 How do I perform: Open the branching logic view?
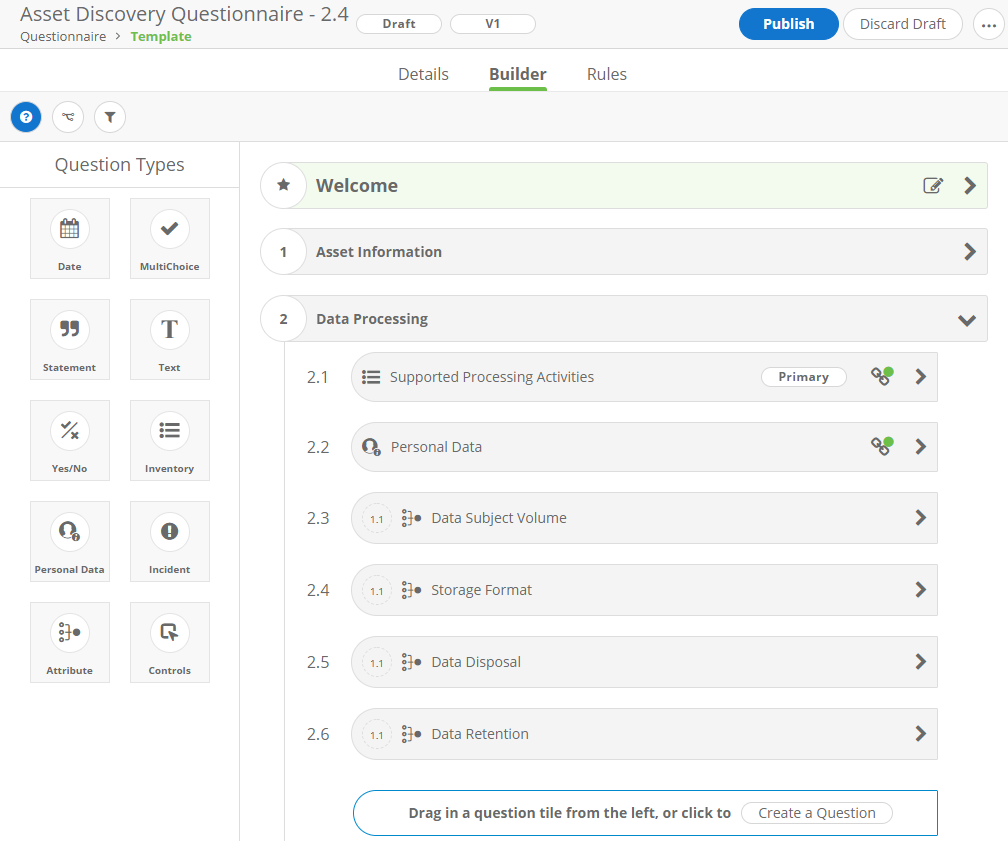coord(67,117)
